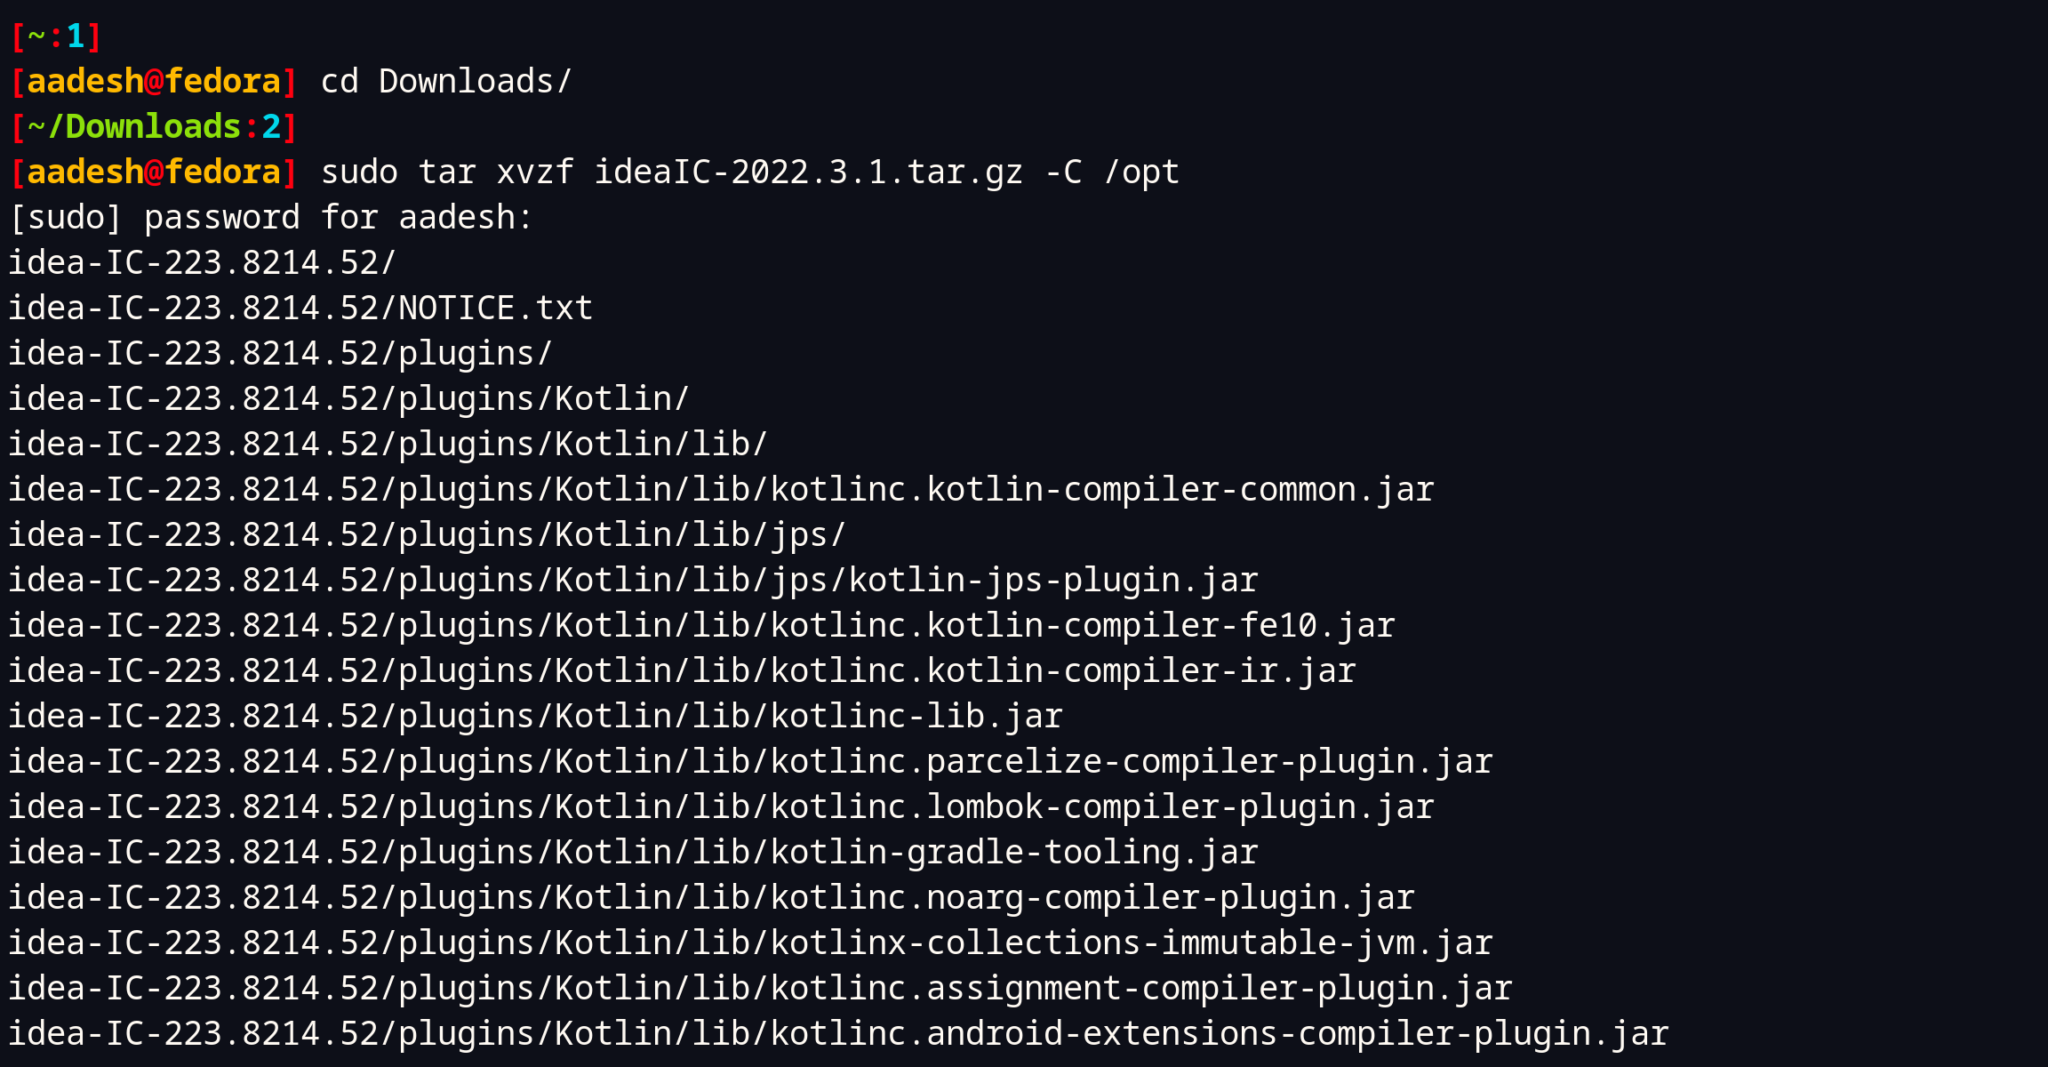
Task: Click the sudo password prompt line
Action: (x=271, y=217)
